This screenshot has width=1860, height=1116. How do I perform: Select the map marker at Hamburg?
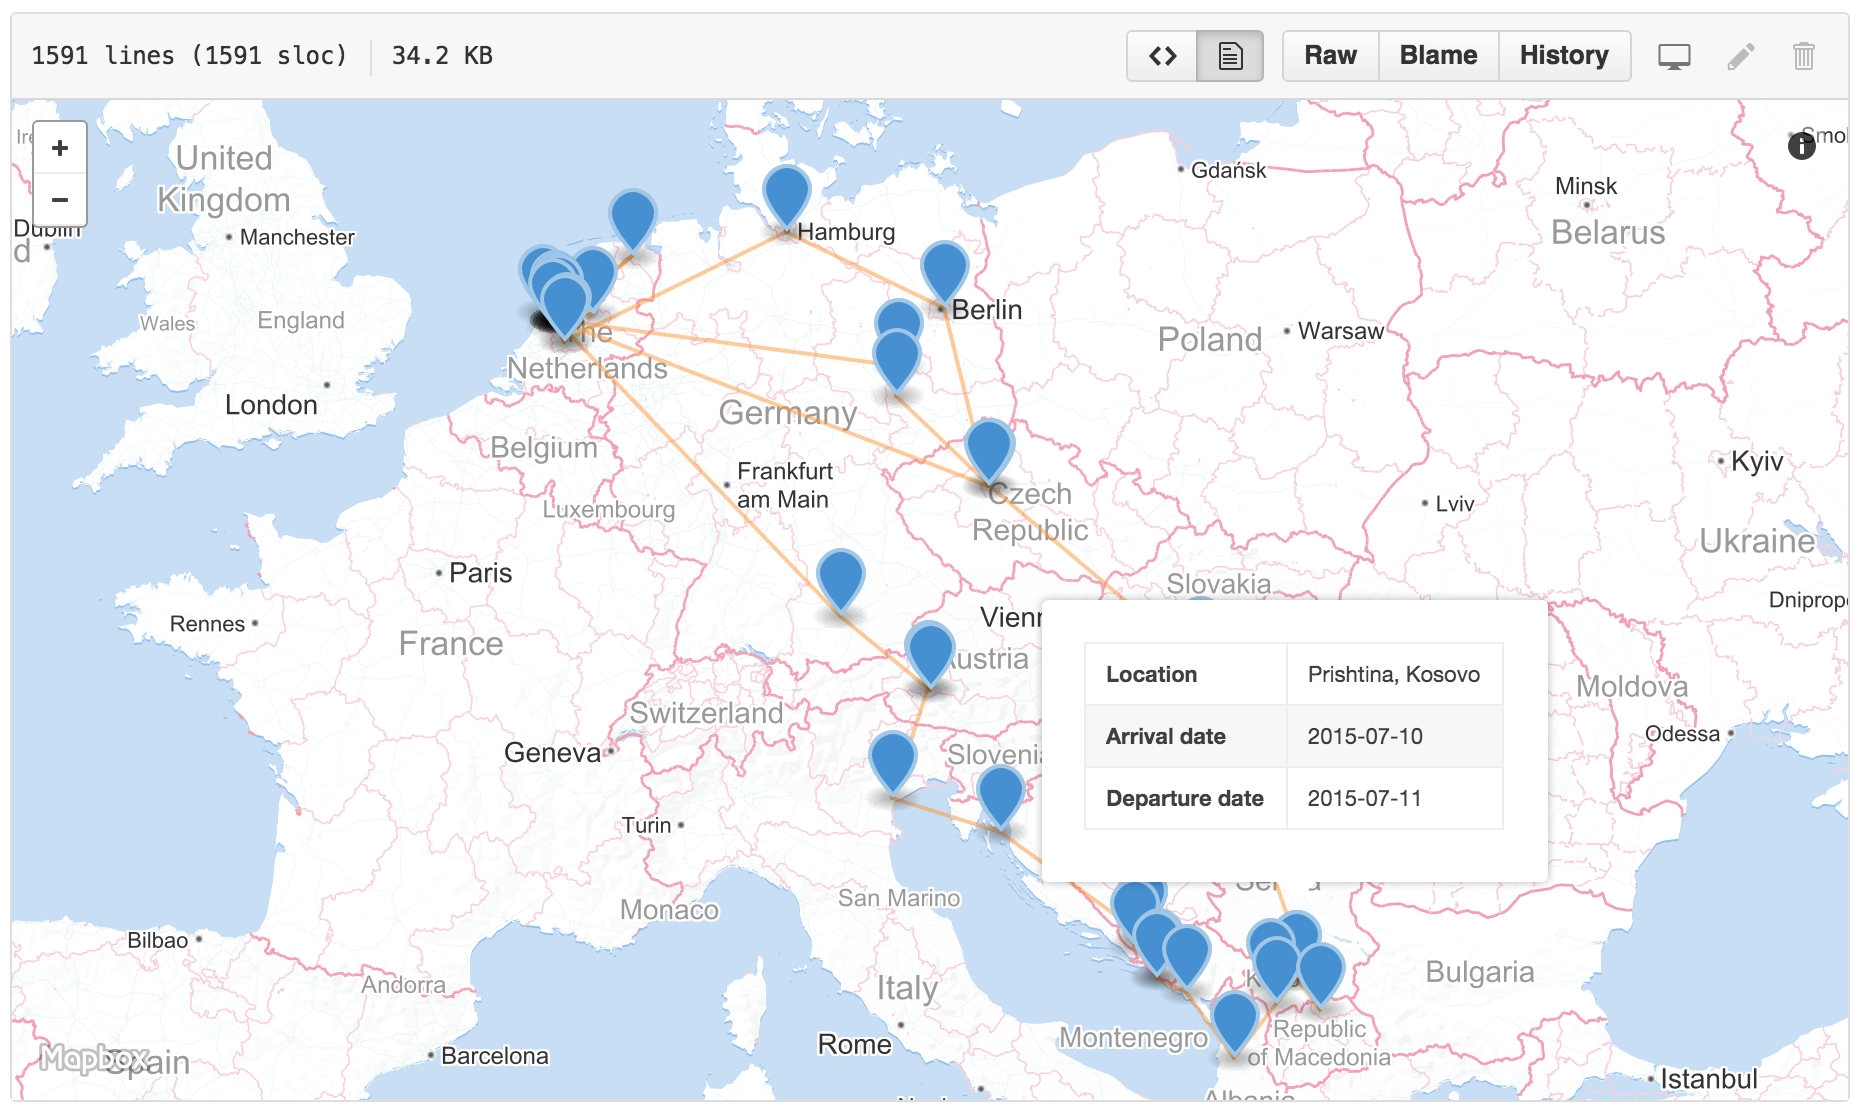786,195
